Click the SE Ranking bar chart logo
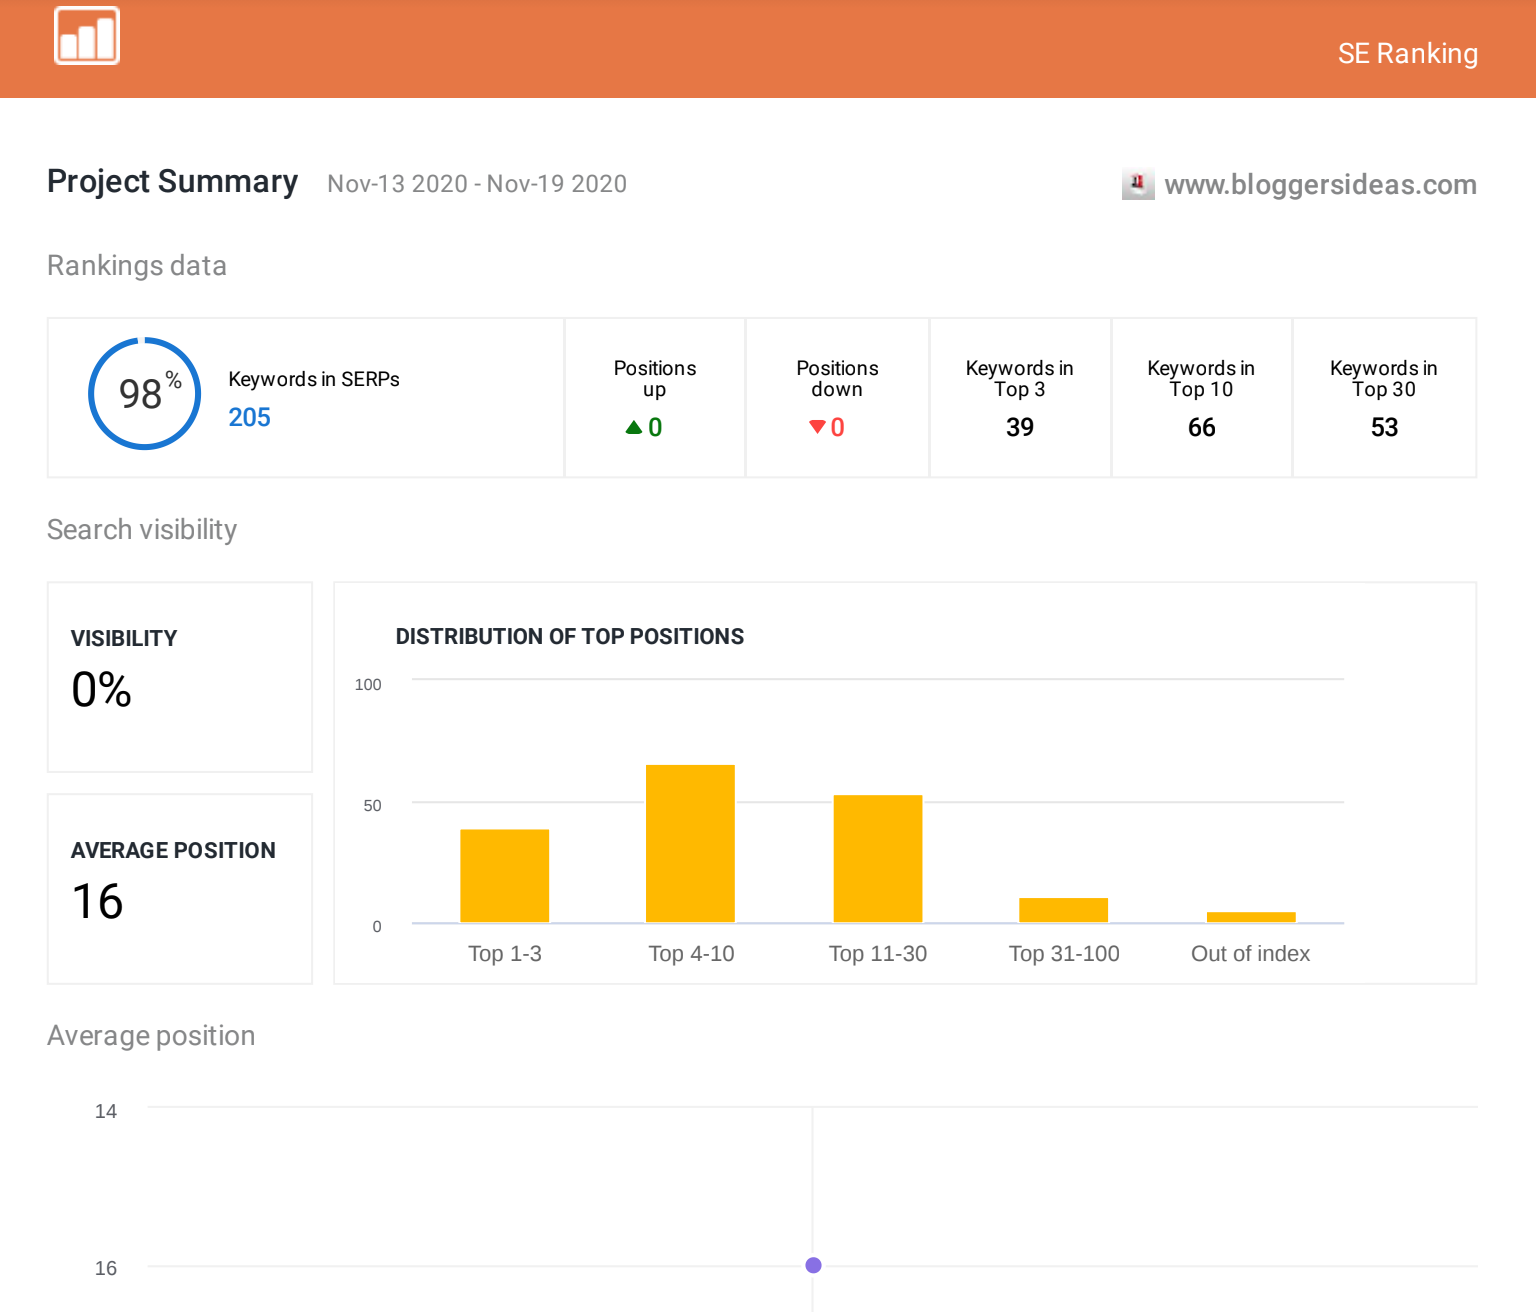1536x1312 pixels. click(x=87, y=36)
